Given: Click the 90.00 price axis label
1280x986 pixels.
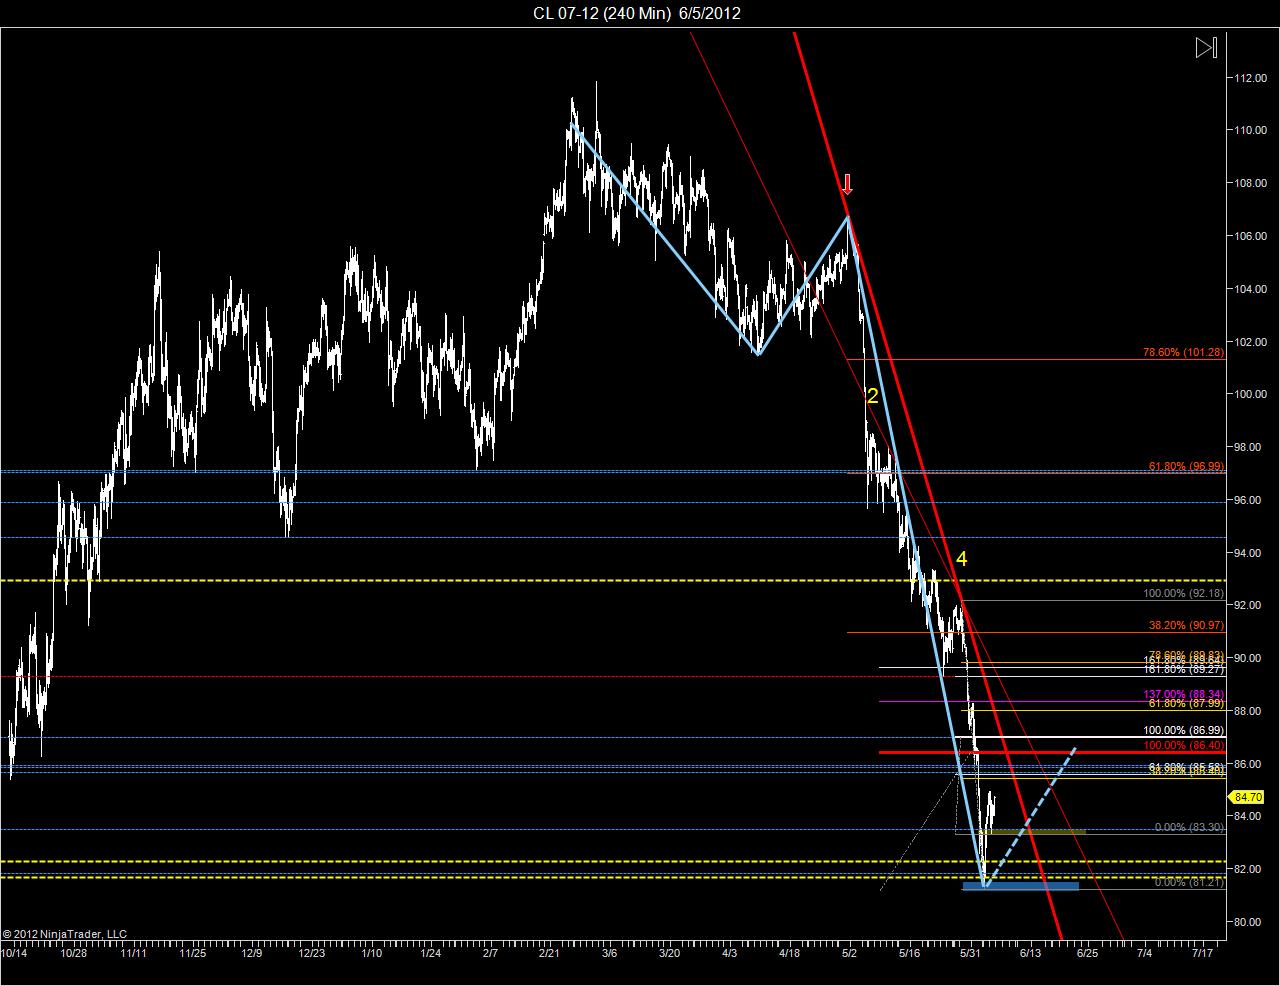Looking at the screenshot, I should click(1247, 658).
